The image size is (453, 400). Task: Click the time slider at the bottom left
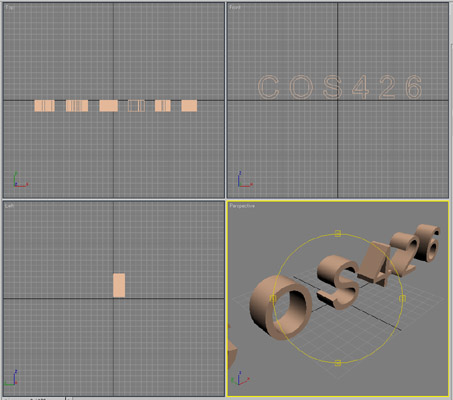click(33, 398)
